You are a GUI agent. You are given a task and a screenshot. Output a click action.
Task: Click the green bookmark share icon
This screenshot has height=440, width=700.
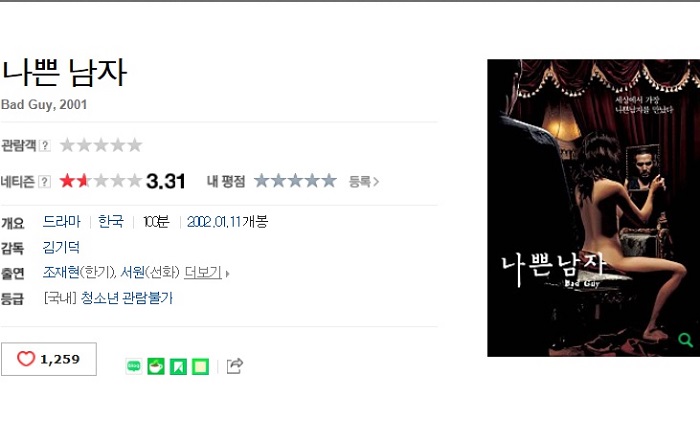[x=178, y=366]
